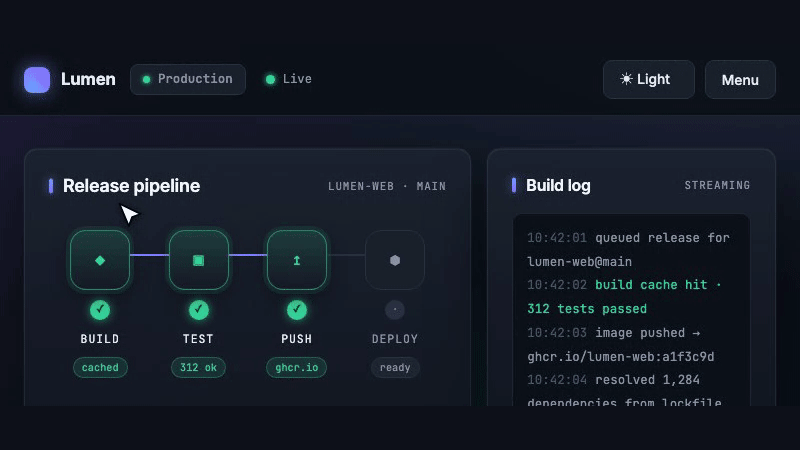Click the Live status indicator
The width and height of the screenshot is (800, 450).
pos(289,79)
